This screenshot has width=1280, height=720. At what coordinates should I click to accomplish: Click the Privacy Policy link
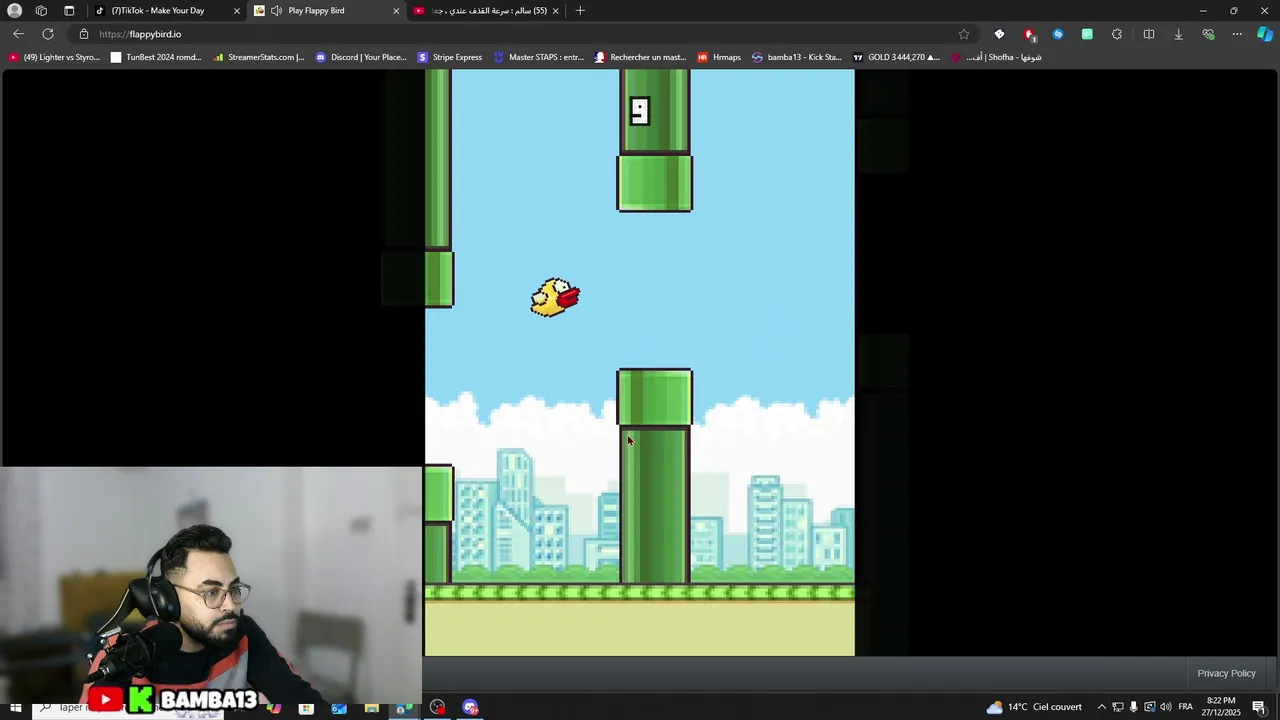pos(1226,673)
